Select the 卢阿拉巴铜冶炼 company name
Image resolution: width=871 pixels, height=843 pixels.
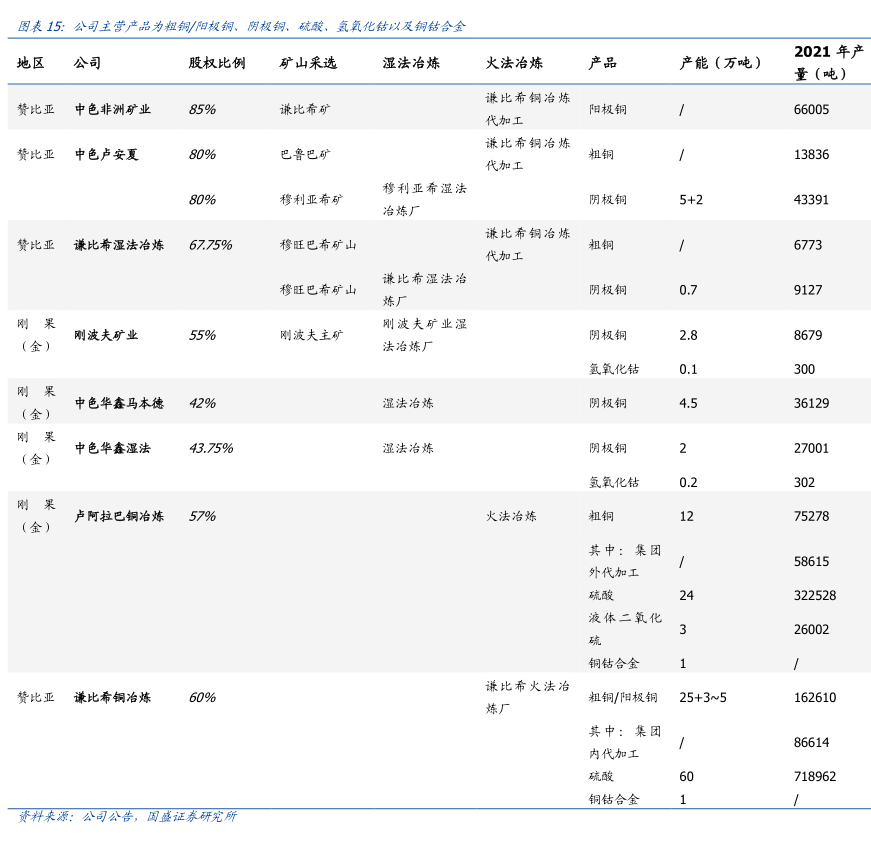tap(119, 516)
